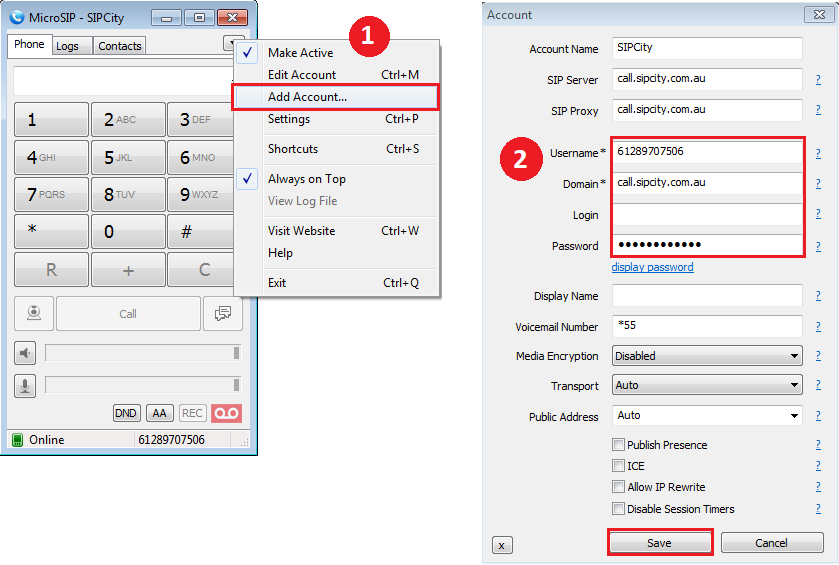Open Transport dropdown set to Auto
This screenshot has height=565, width=839.
click(707, 385)
